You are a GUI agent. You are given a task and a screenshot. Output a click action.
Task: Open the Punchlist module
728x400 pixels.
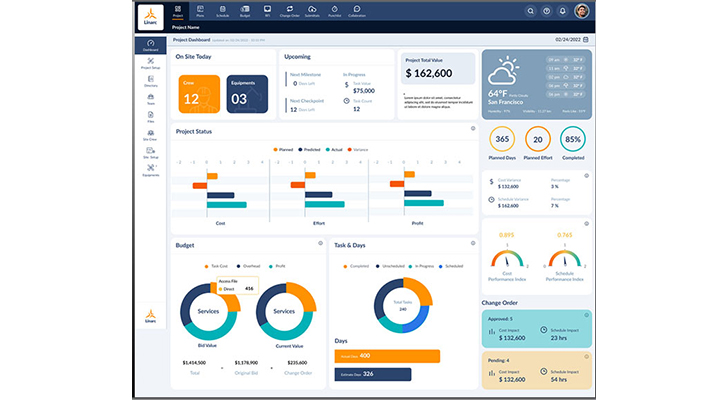(x=334, y=11)
